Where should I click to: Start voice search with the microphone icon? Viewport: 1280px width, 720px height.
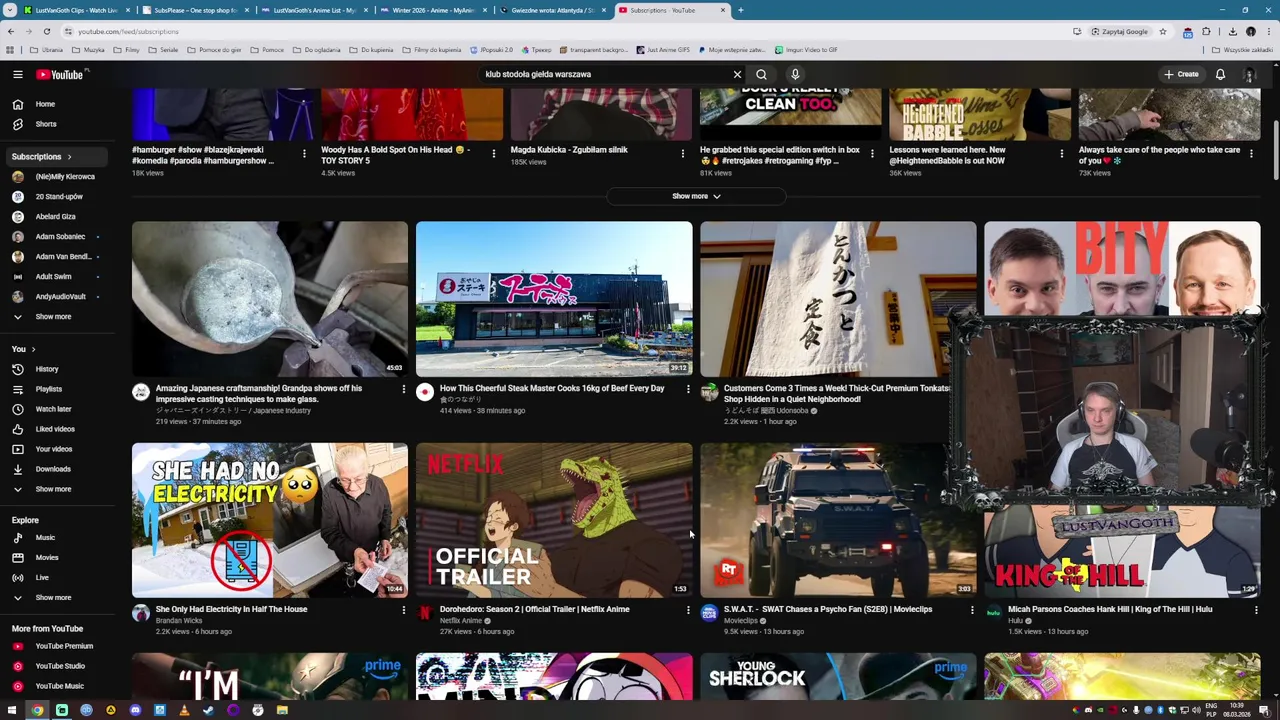[795, 74]
